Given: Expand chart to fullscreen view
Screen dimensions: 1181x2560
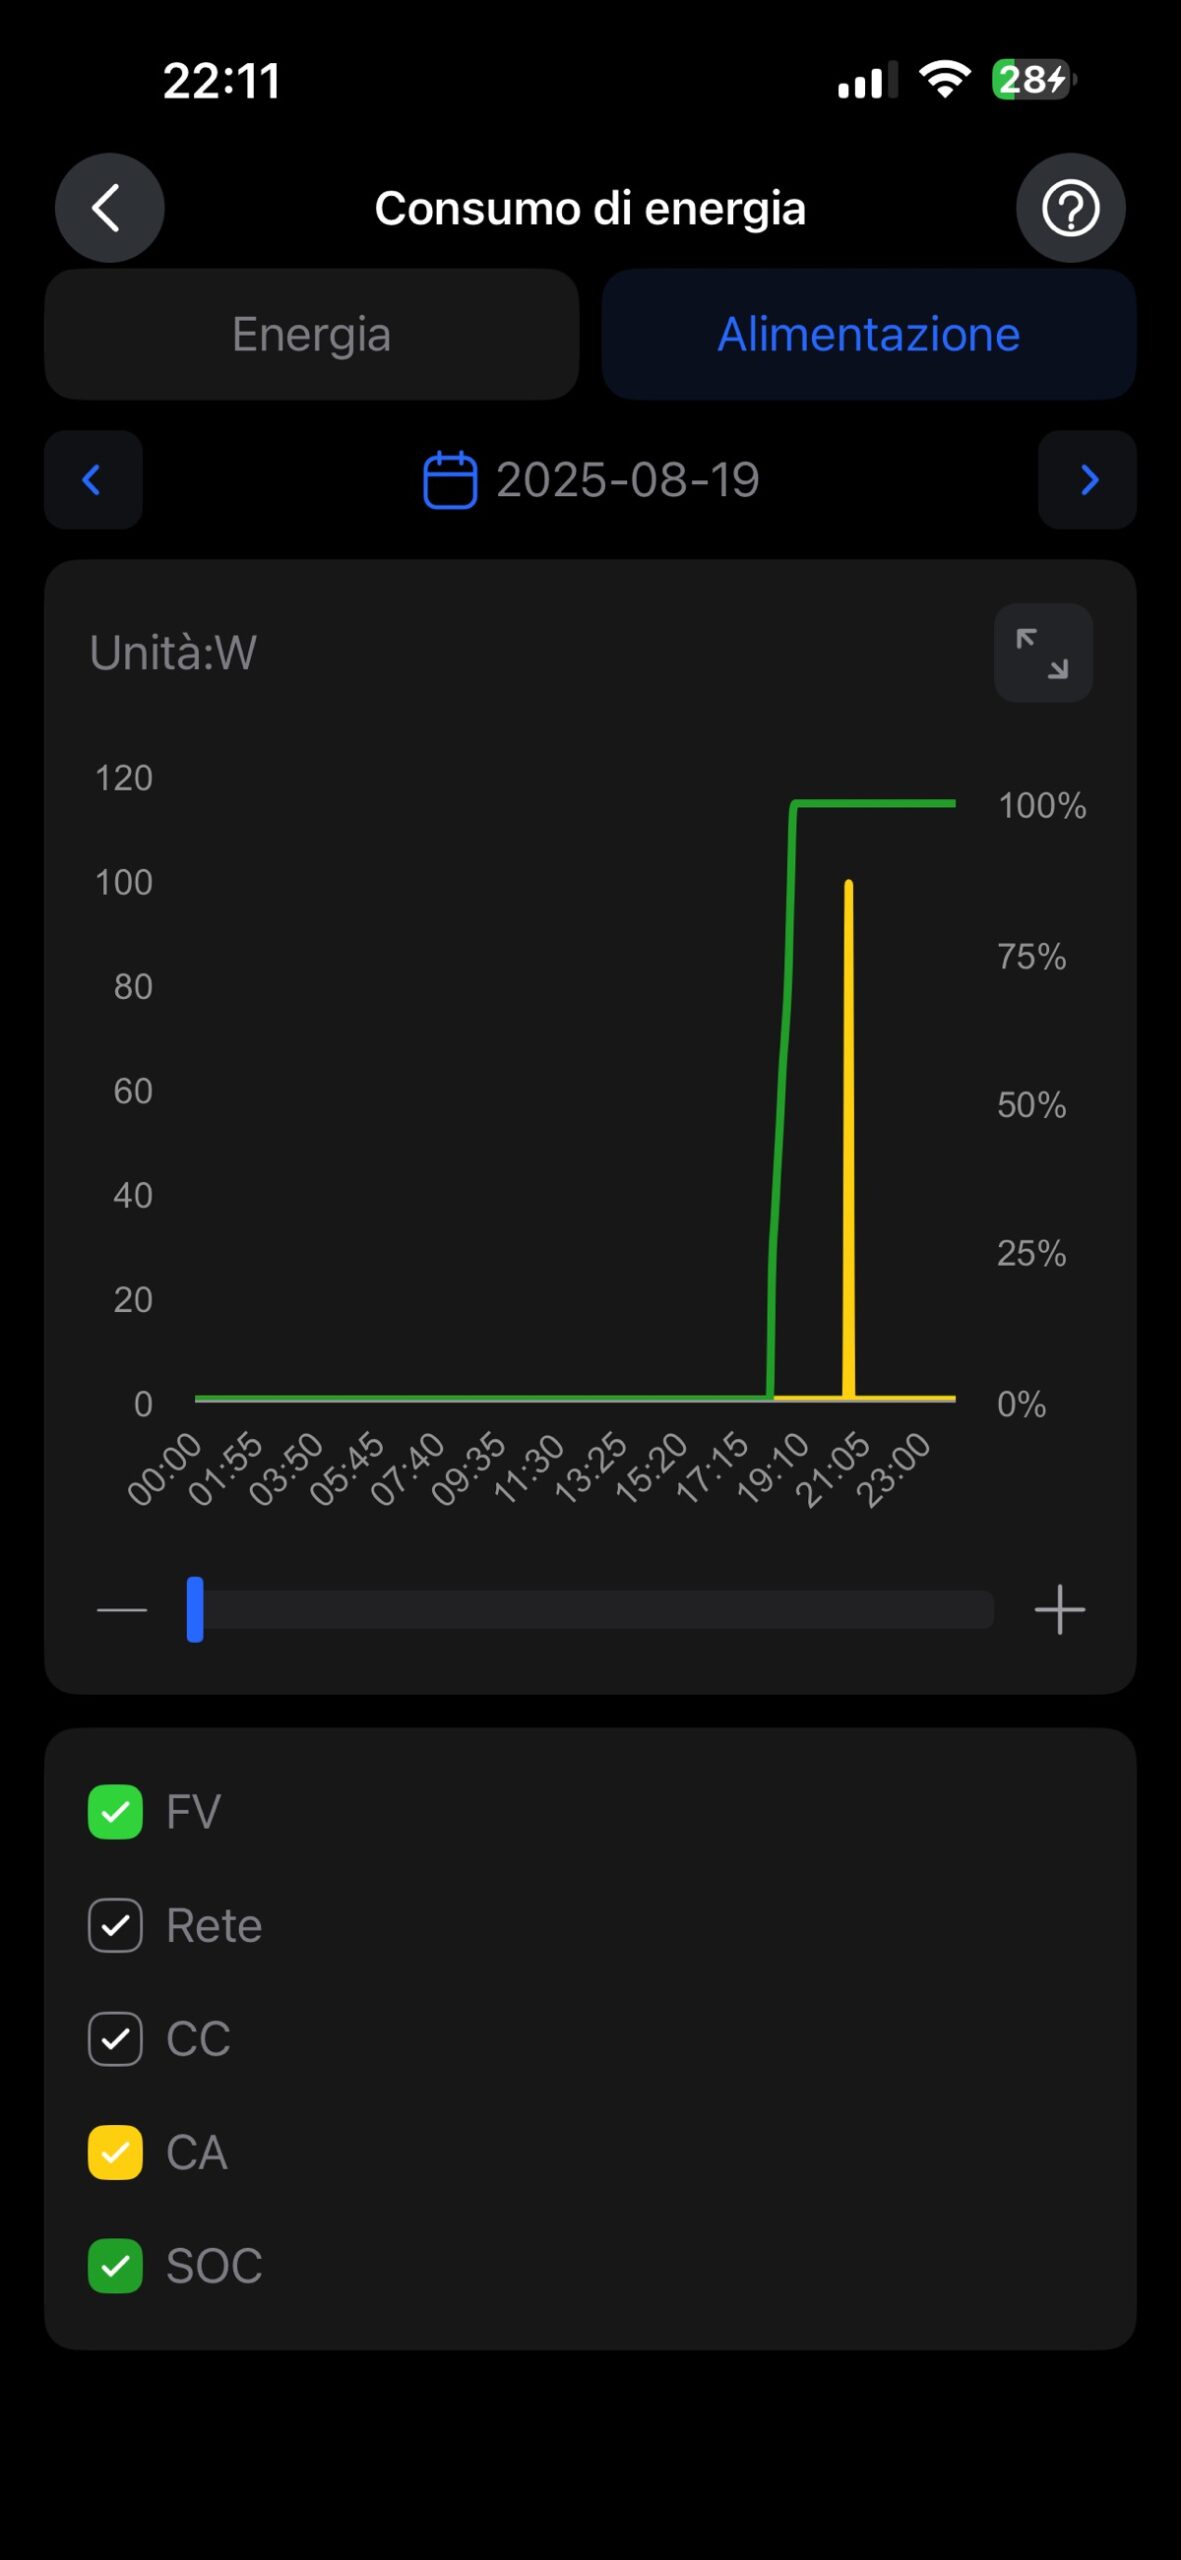Looking at the screenshot, I should click(x=1042, y=653).
